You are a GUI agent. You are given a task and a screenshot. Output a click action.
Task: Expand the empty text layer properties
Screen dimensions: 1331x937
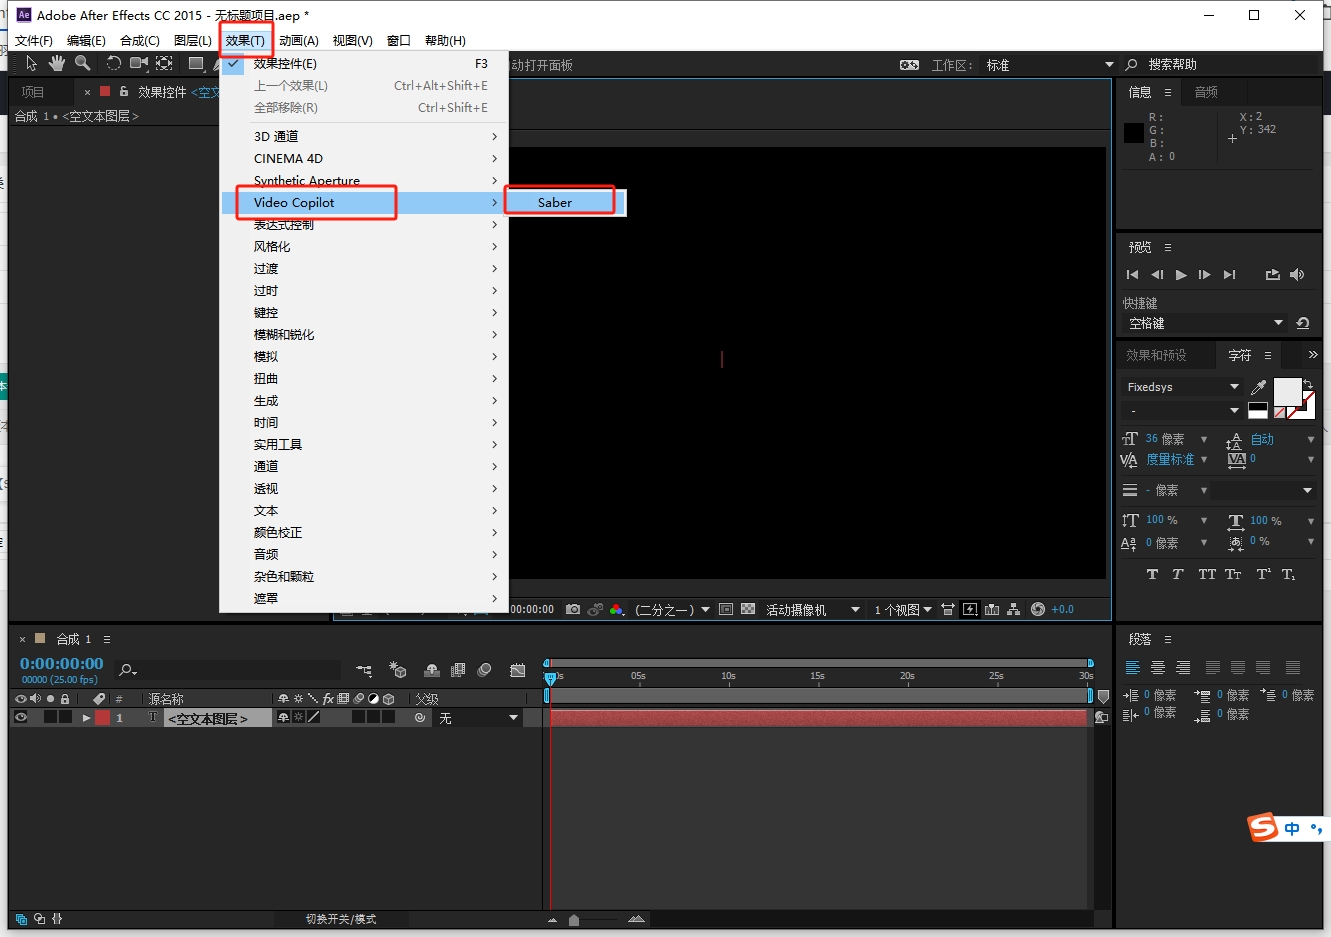[x=86, y=718]
